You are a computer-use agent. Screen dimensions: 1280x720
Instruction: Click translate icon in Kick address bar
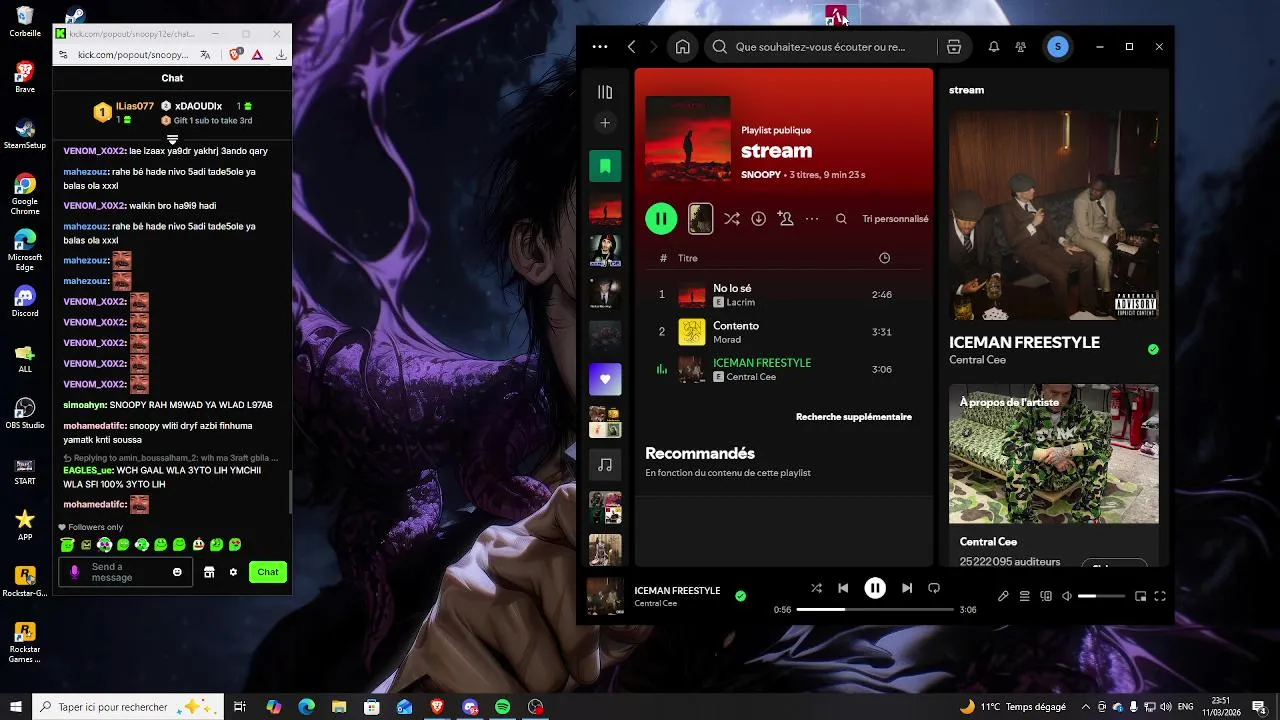[205, 55]
